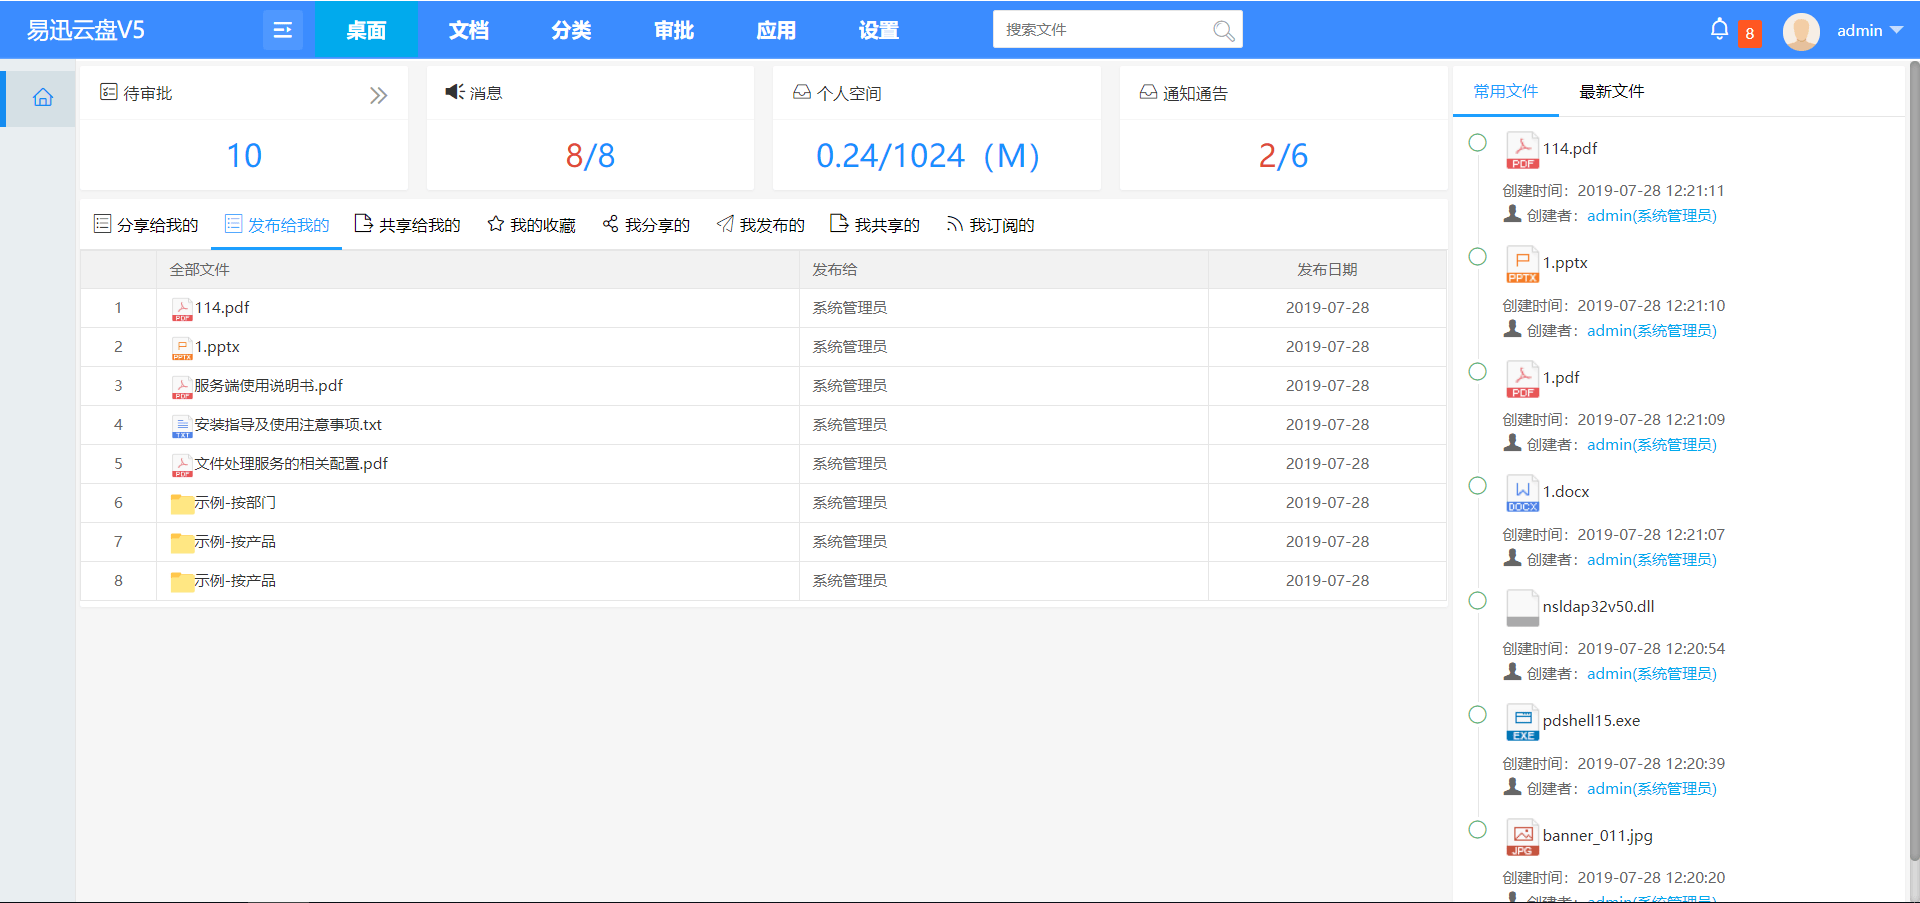Click the TXT icon beside 安装指导及使用注意事项.txt
Screen dimensions: 1920x903
point(182,426)
